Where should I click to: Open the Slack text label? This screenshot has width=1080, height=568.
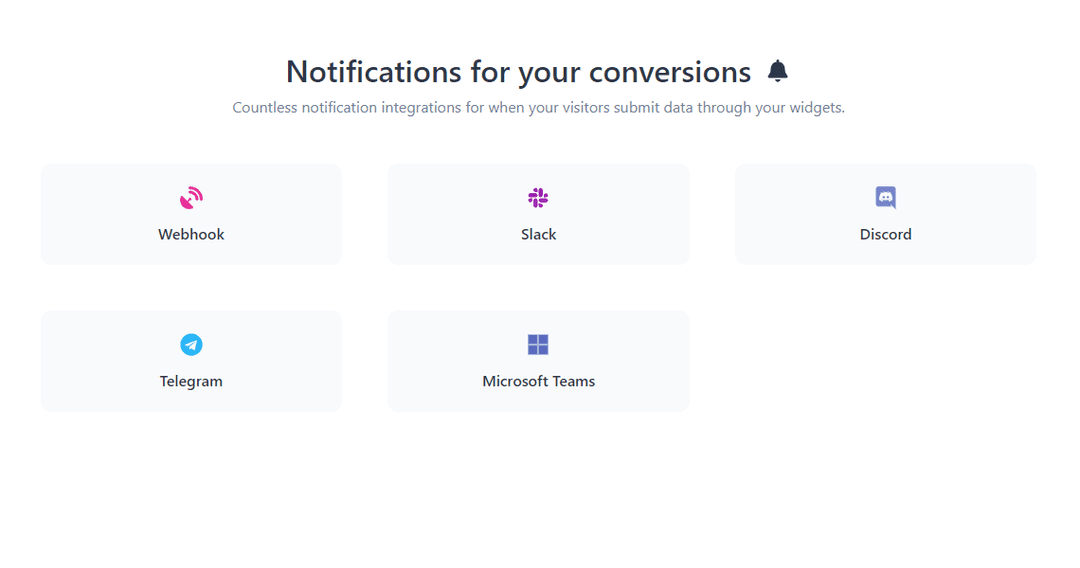pos(539,234)
